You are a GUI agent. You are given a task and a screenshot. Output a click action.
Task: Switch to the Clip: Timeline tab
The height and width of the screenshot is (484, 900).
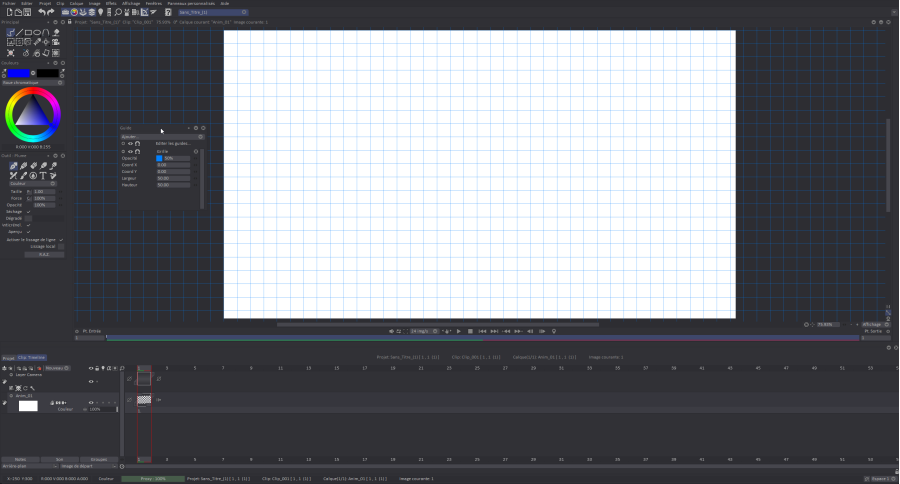point(32,358)
